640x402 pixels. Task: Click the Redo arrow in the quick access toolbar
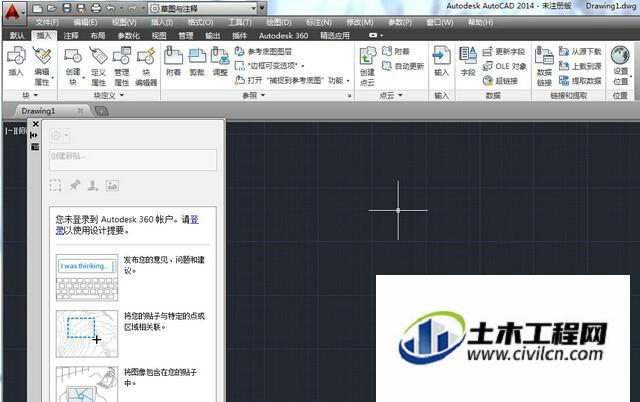coord(132,8)
